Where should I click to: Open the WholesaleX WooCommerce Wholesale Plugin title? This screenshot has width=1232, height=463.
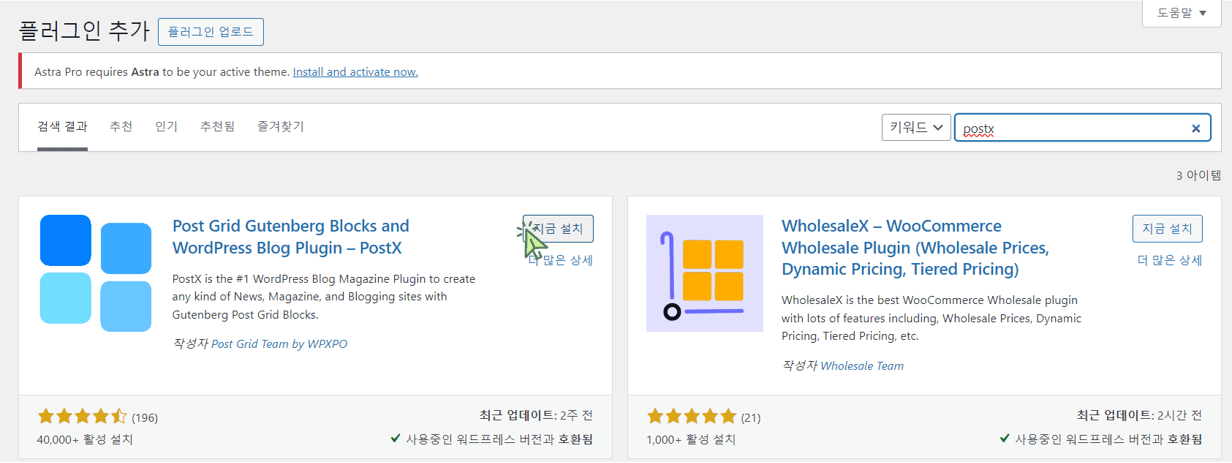(x=915, y=247)
